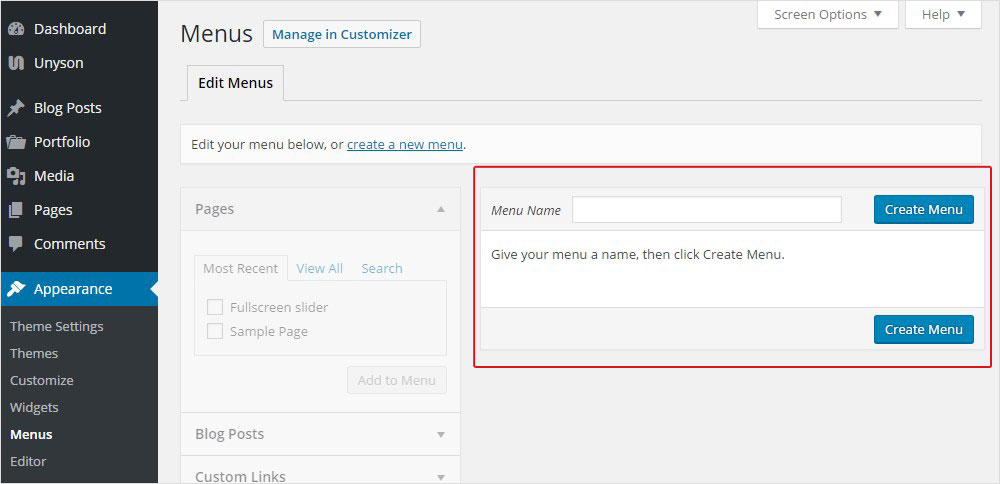Switch to the View All tab
This screenshot has width=1000, height=484.
click(x=319, y=268)
